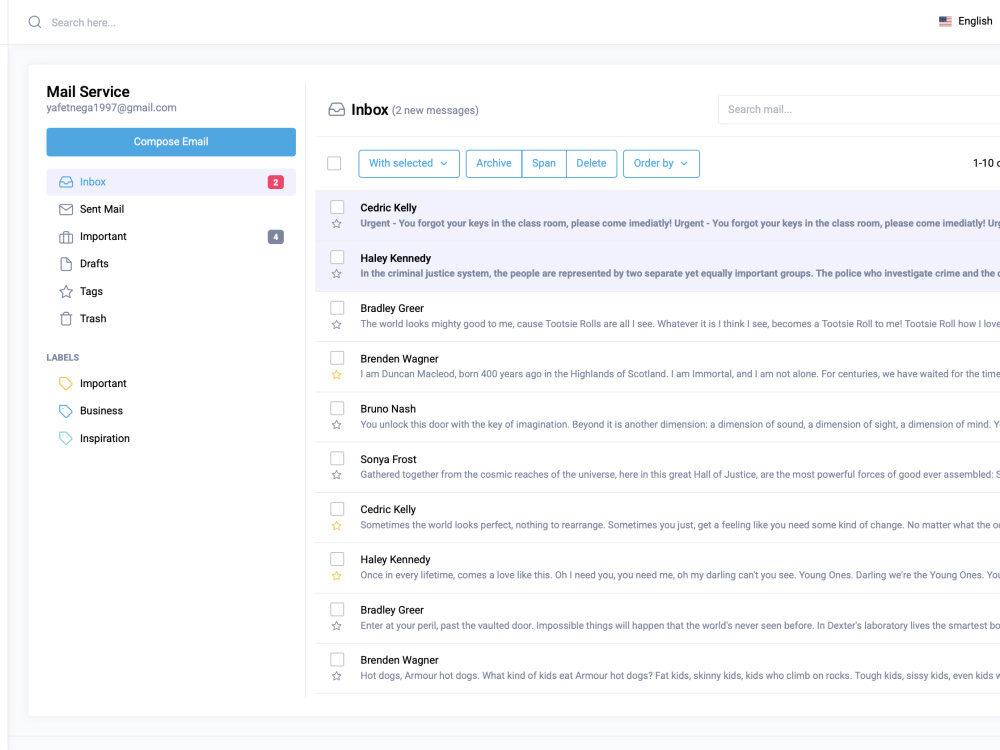Click the blue Business label tag icon
Viewport: 1000px width, 750px height.
click(x=66, y=411)
